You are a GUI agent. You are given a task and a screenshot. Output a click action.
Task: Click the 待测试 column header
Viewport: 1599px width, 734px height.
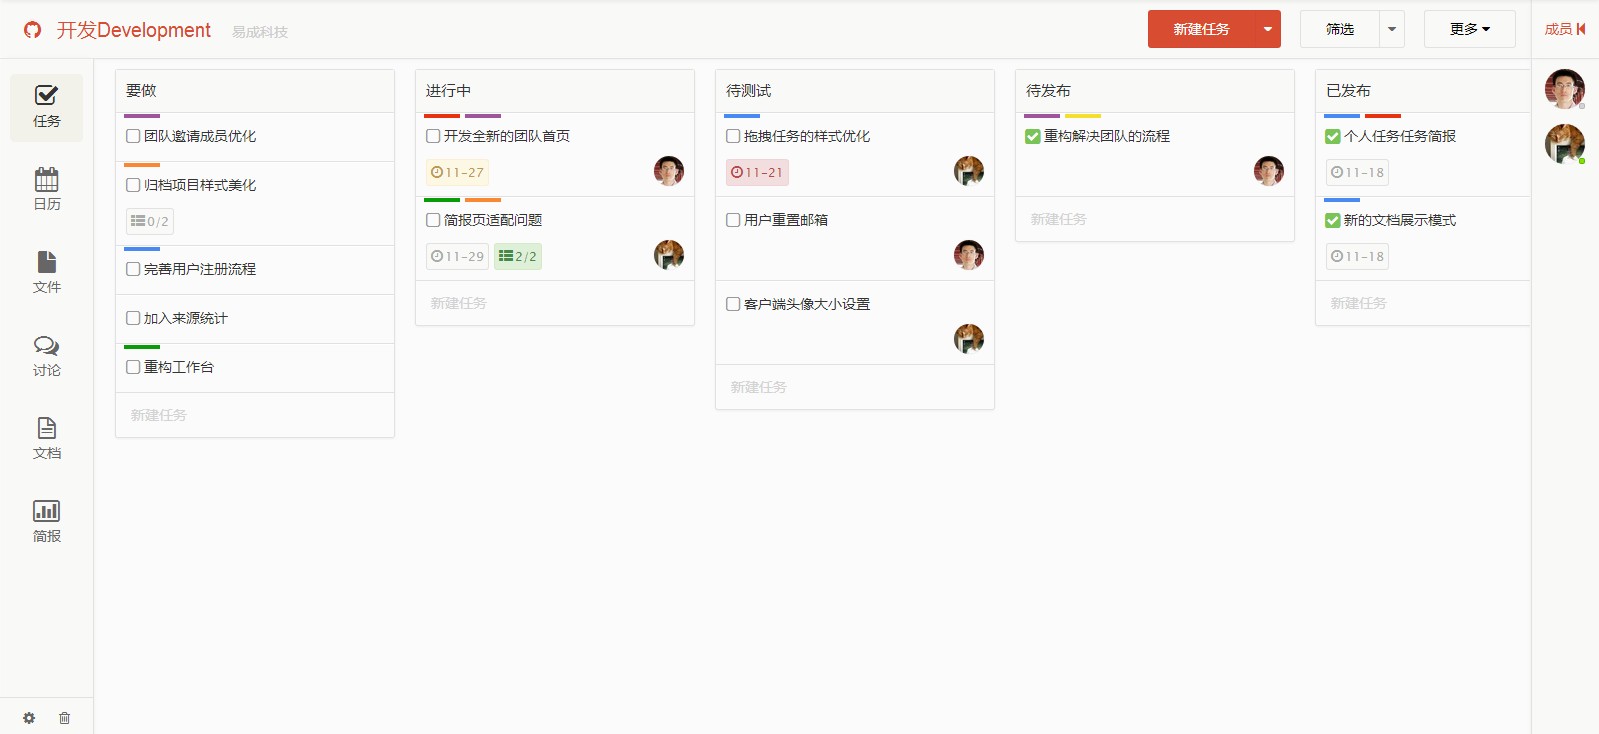[x=855, y=91]
